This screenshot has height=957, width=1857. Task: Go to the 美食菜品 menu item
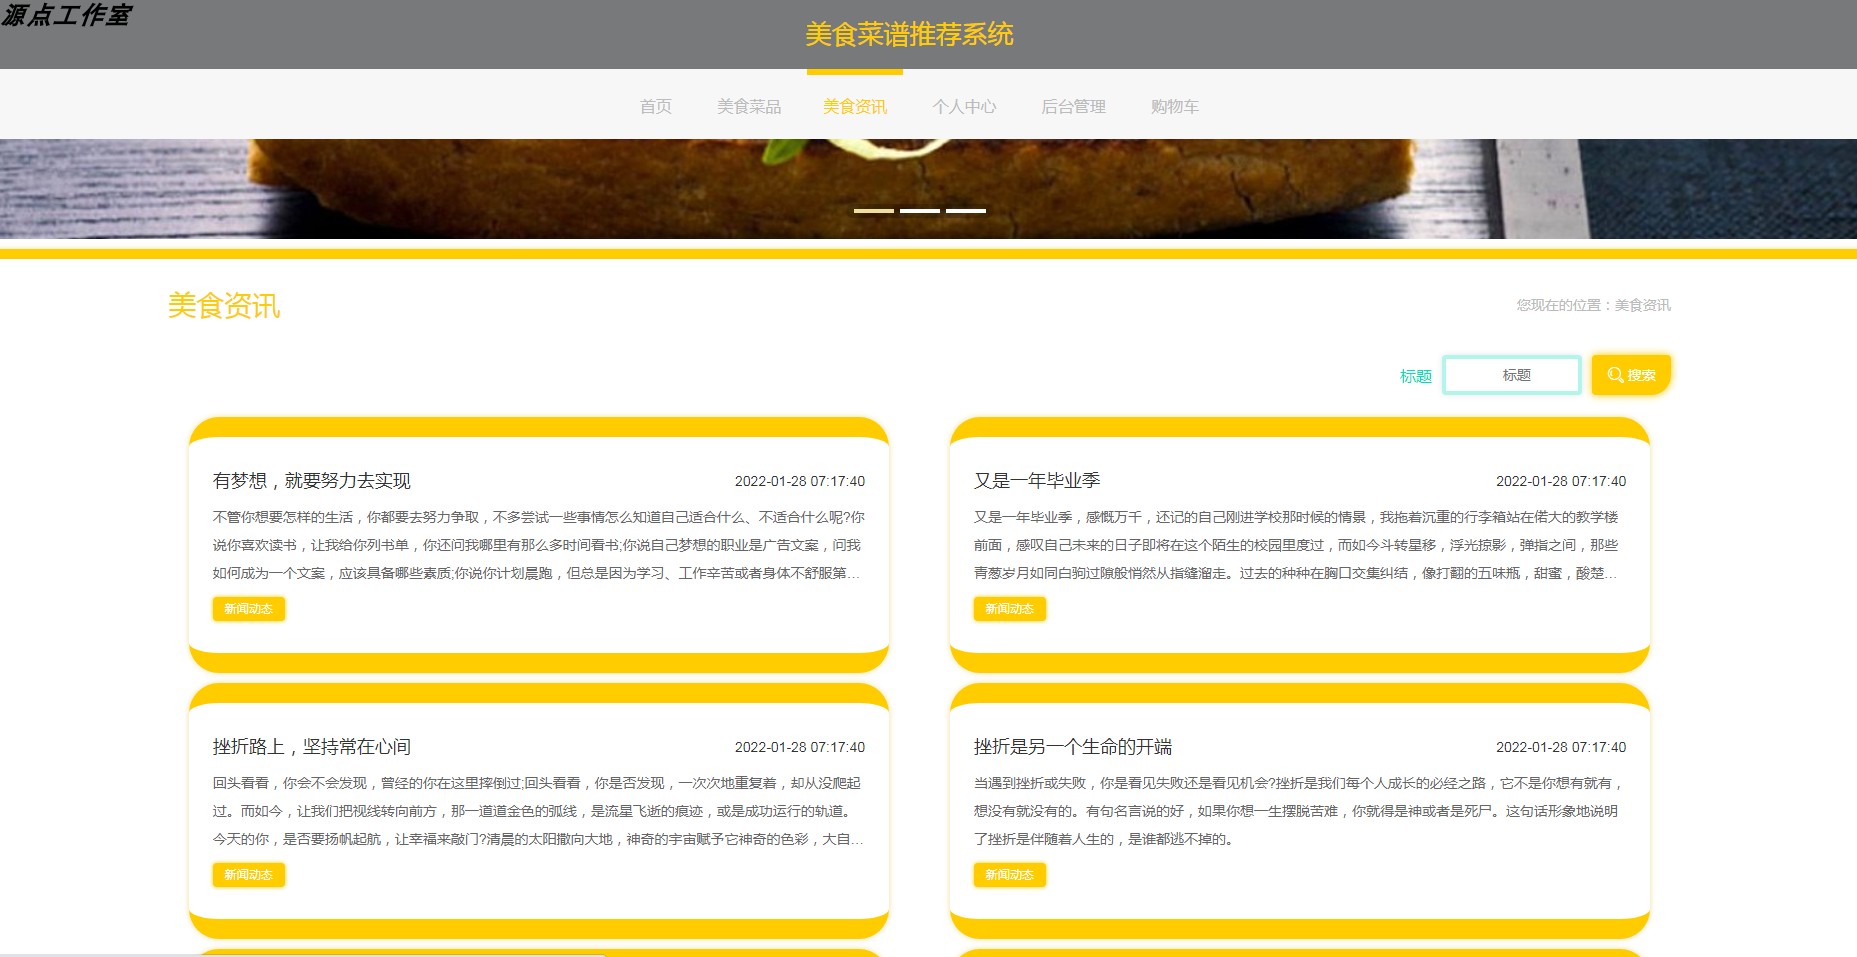[749, 106]
